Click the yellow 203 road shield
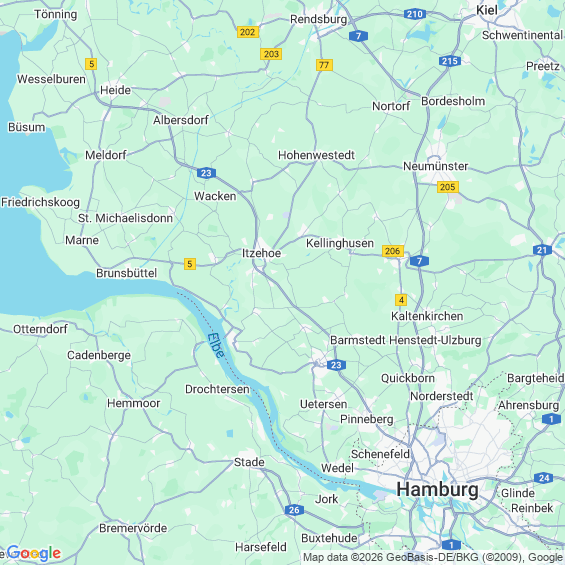Image resolution: width=565 pixels, height=565 pixels. pyautogui.click(x=271, y=54)
